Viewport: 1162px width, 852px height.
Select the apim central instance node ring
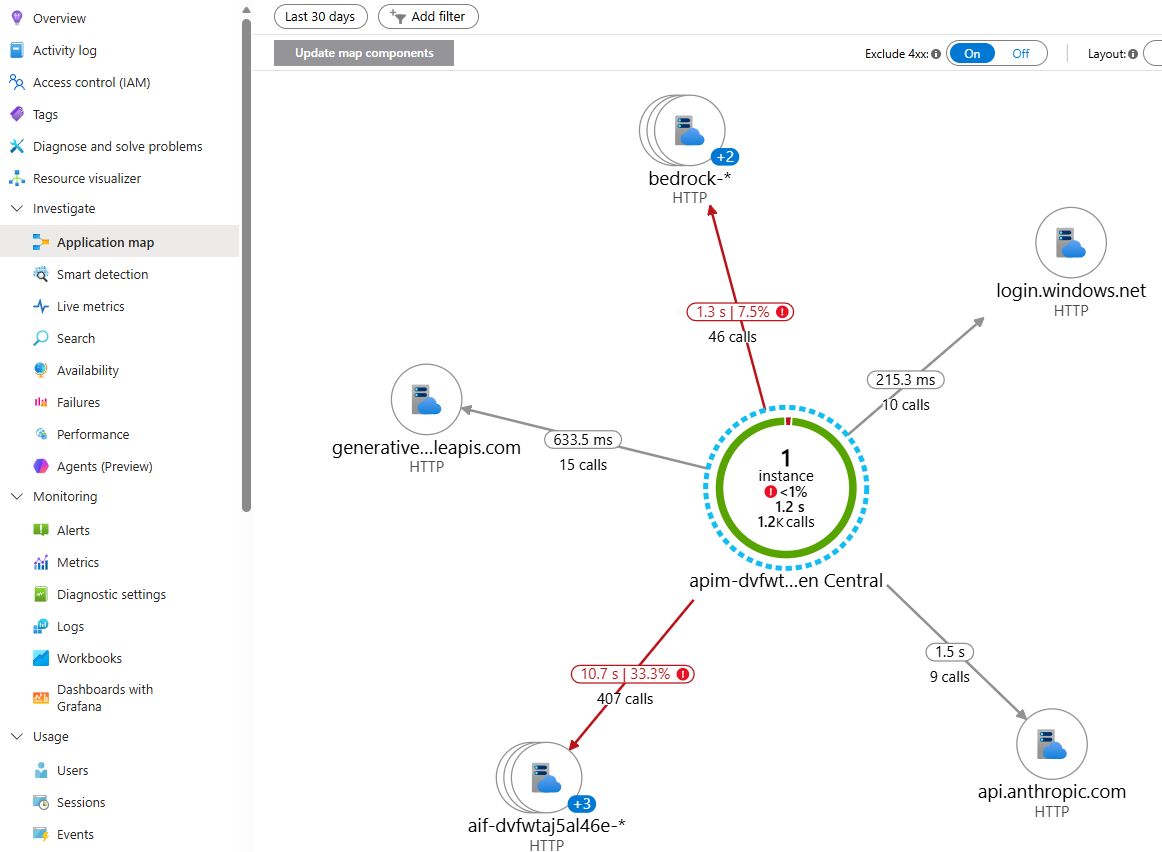point(786,488)
